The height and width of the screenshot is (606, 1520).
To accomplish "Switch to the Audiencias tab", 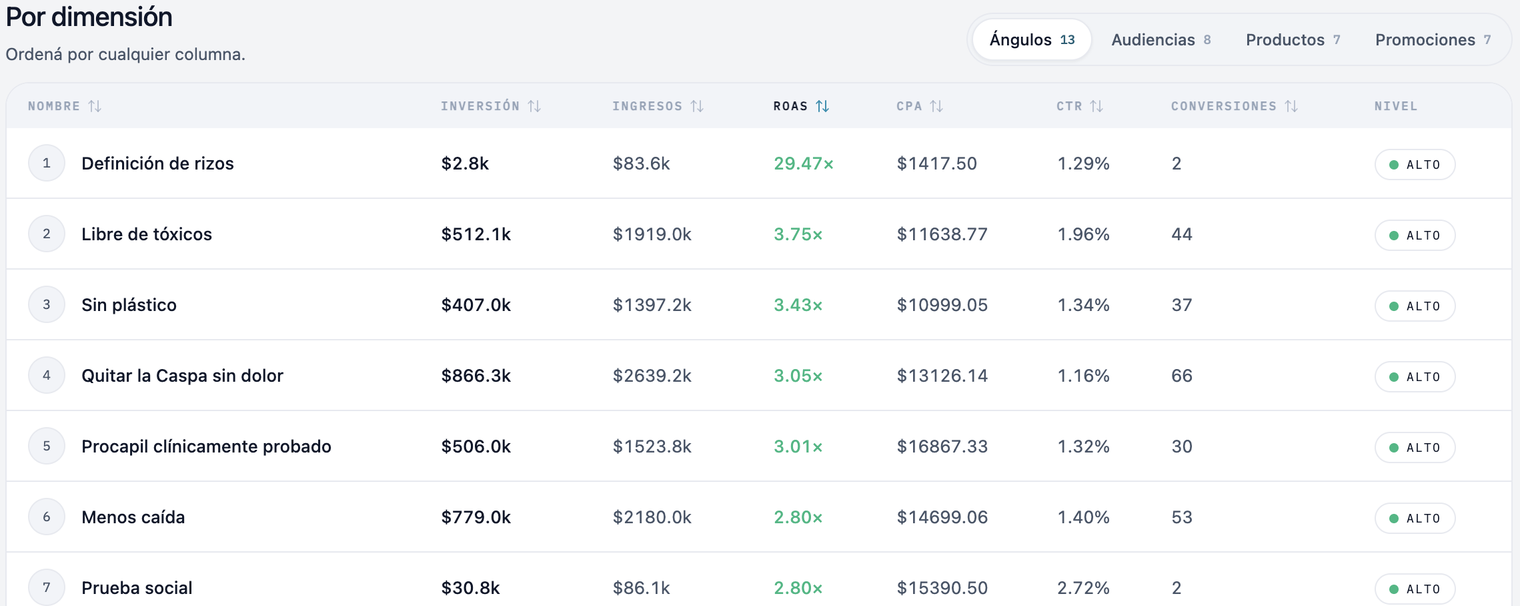I will tap(1161, 40).
